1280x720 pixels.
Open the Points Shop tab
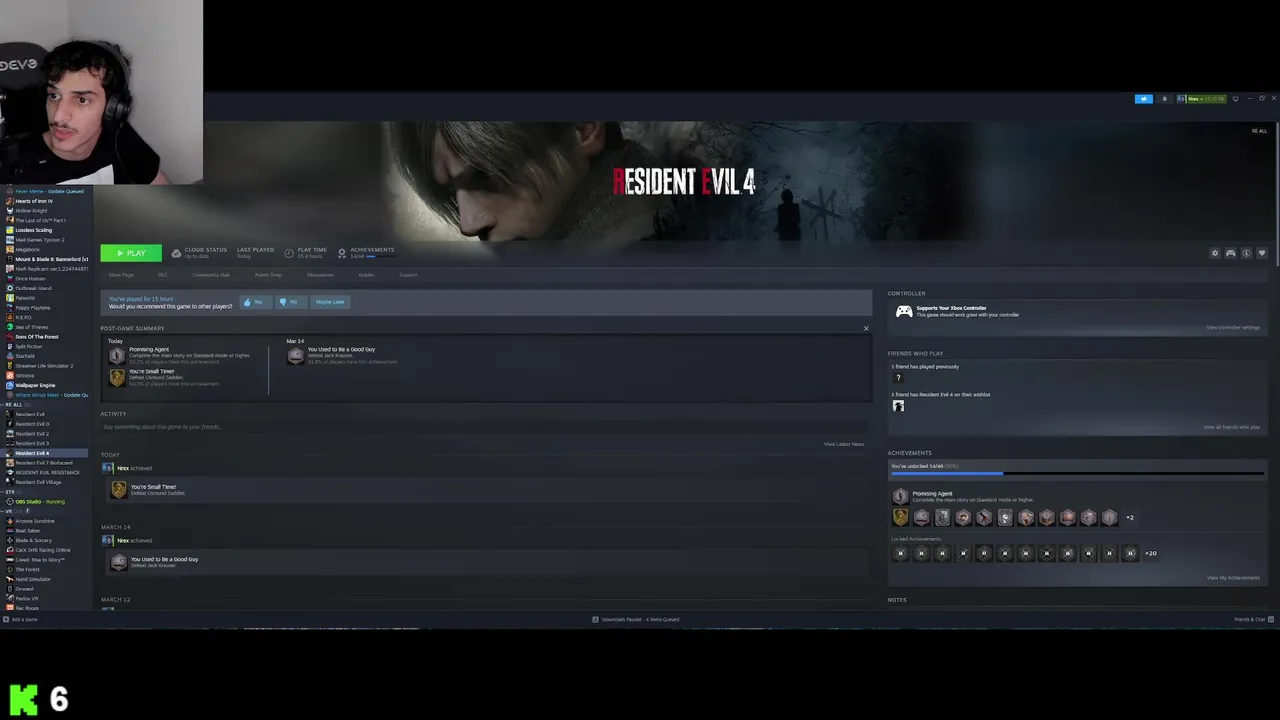pyautogui.click(x=268, y=275)
